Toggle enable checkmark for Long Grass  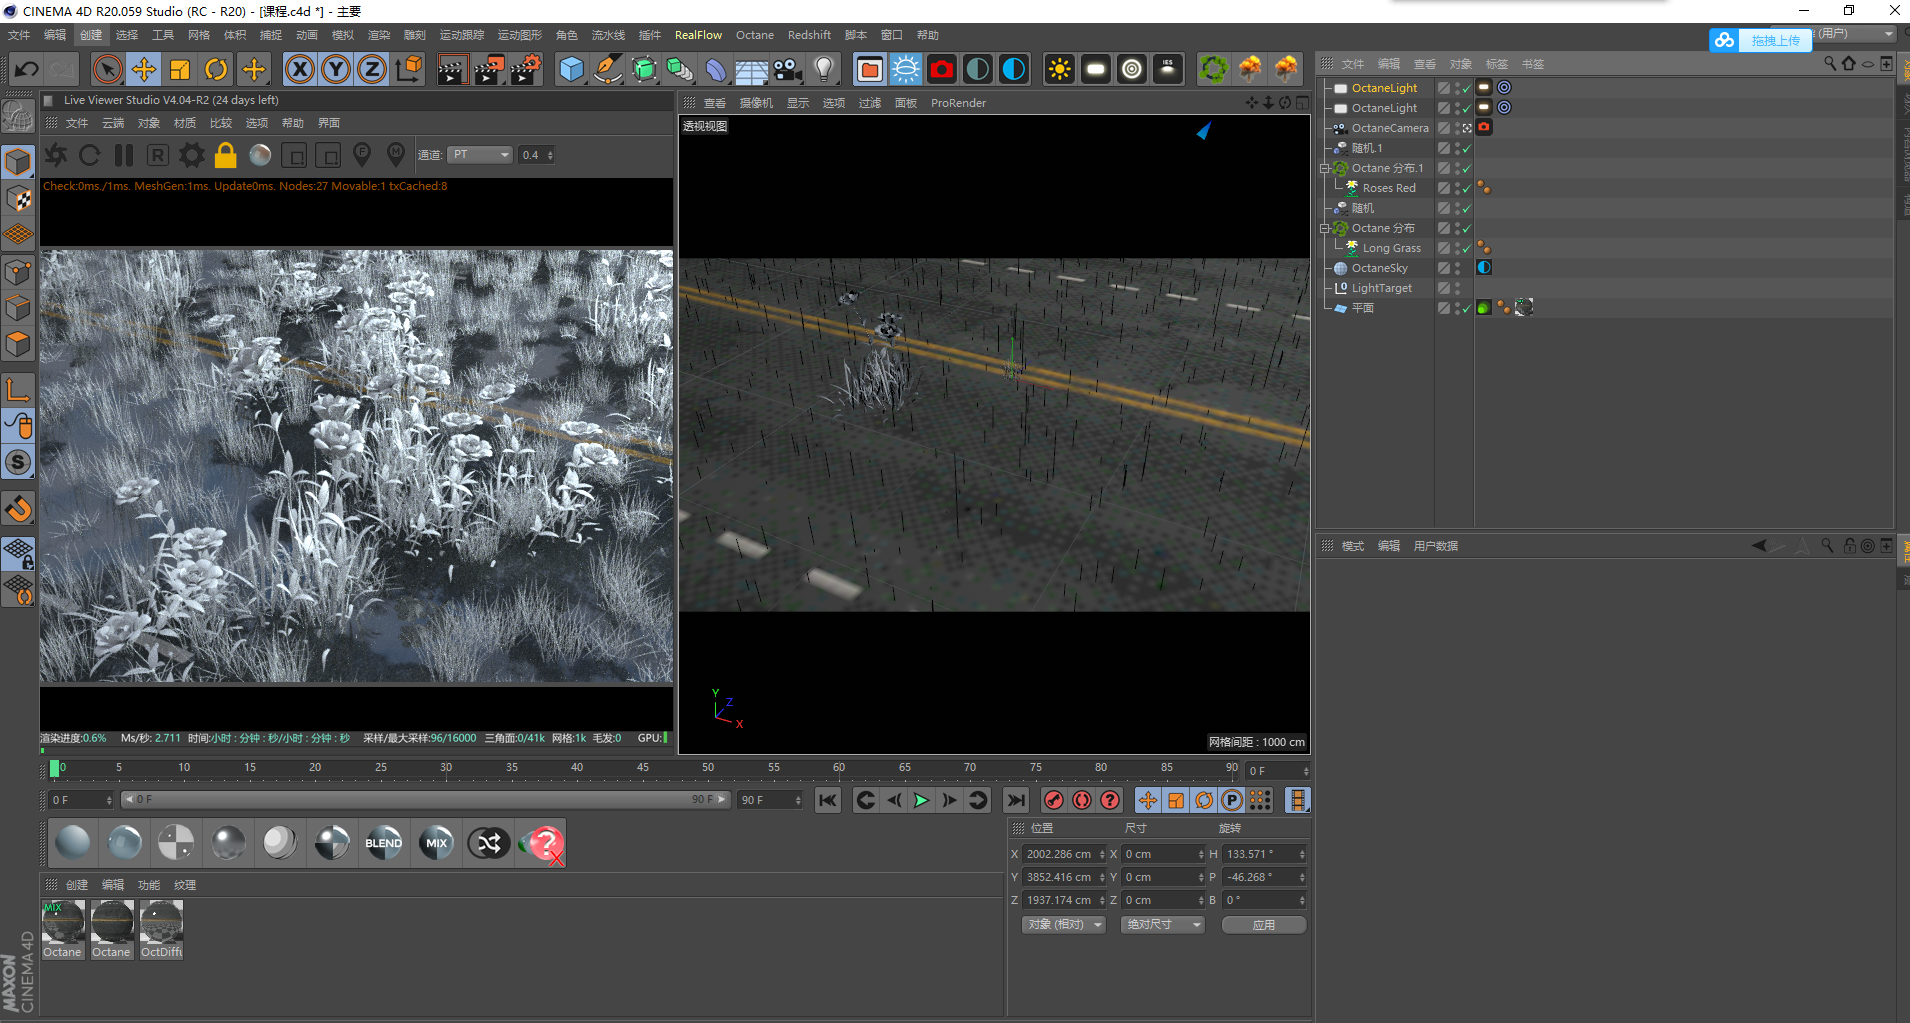(1466, 249)
